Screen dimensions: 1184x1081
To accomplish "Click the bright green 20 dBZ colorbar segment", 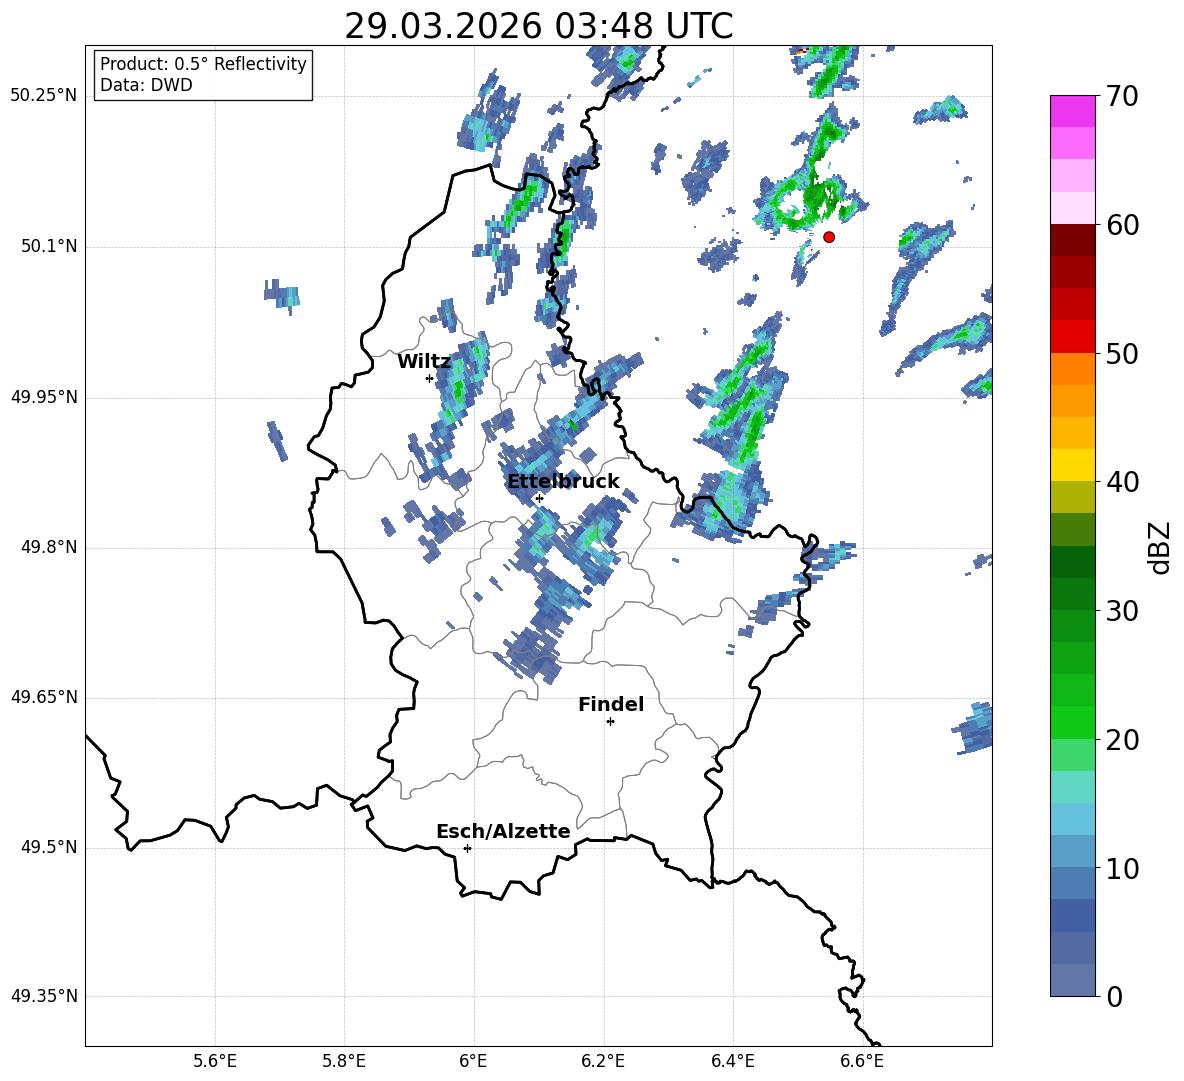I will click(x=1072, y=722).
